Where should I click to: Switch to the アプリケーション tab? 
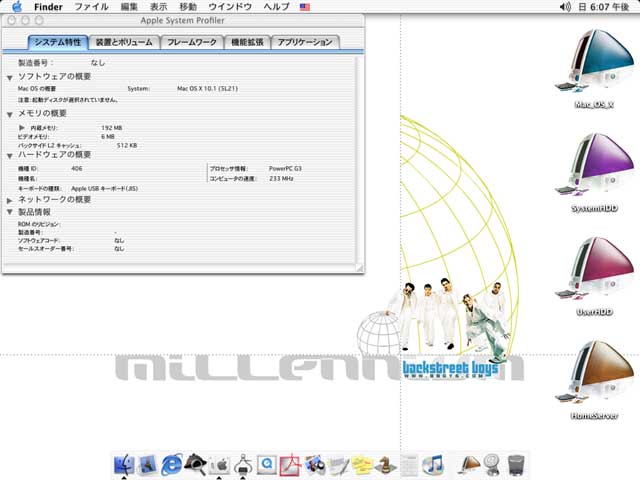pyautogui.click(x=305, y=42)
